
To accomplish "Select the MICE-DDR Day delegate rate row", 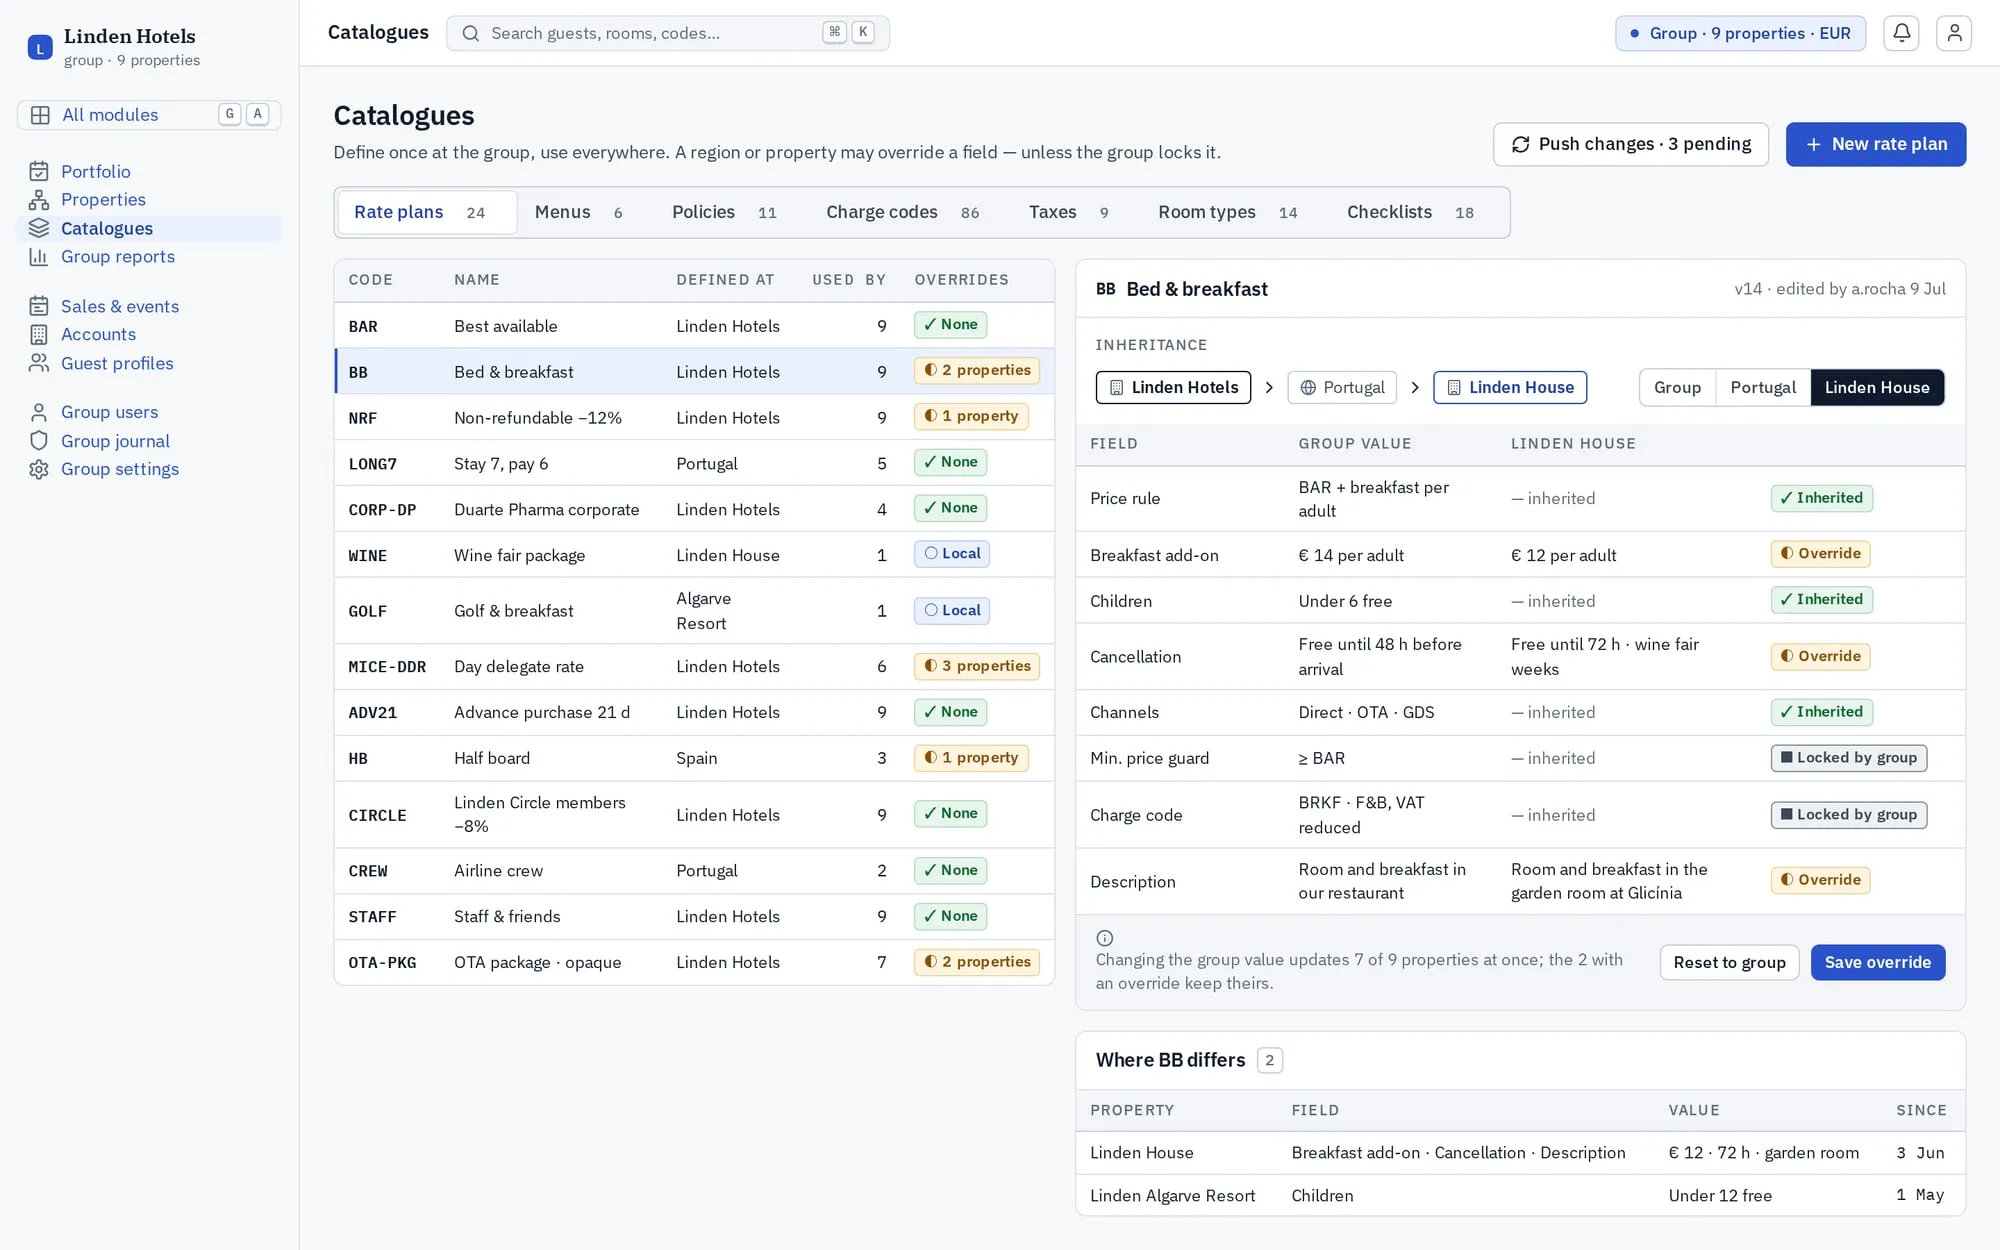I will tap(694, 667).
